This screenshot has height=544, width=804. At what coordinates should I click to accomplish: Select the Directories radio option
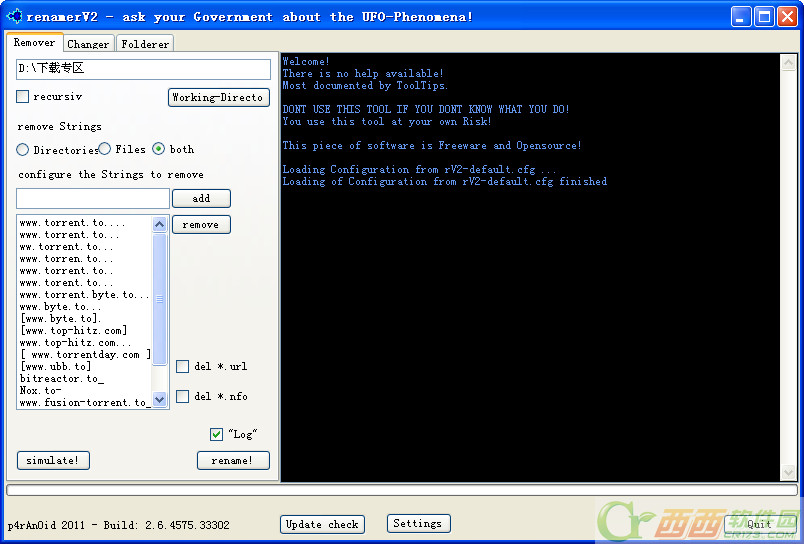pos(23,150)
